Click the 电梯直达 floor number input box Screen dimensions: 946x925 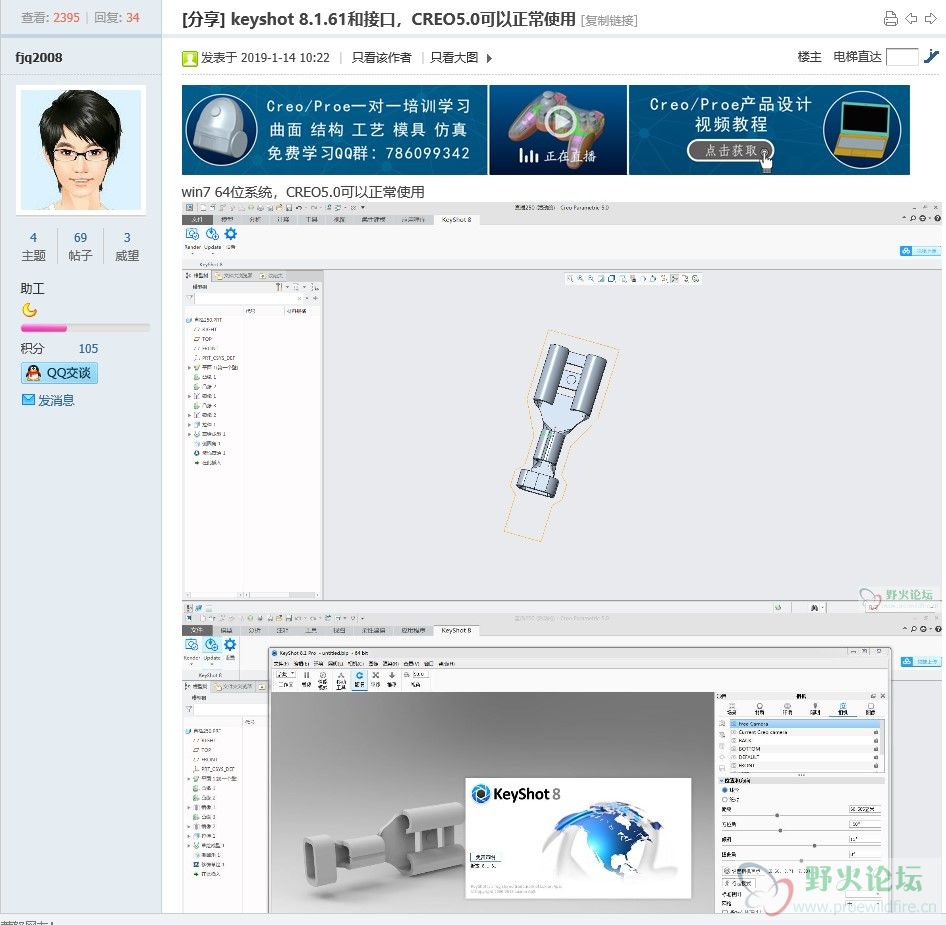tap(902, 57)
